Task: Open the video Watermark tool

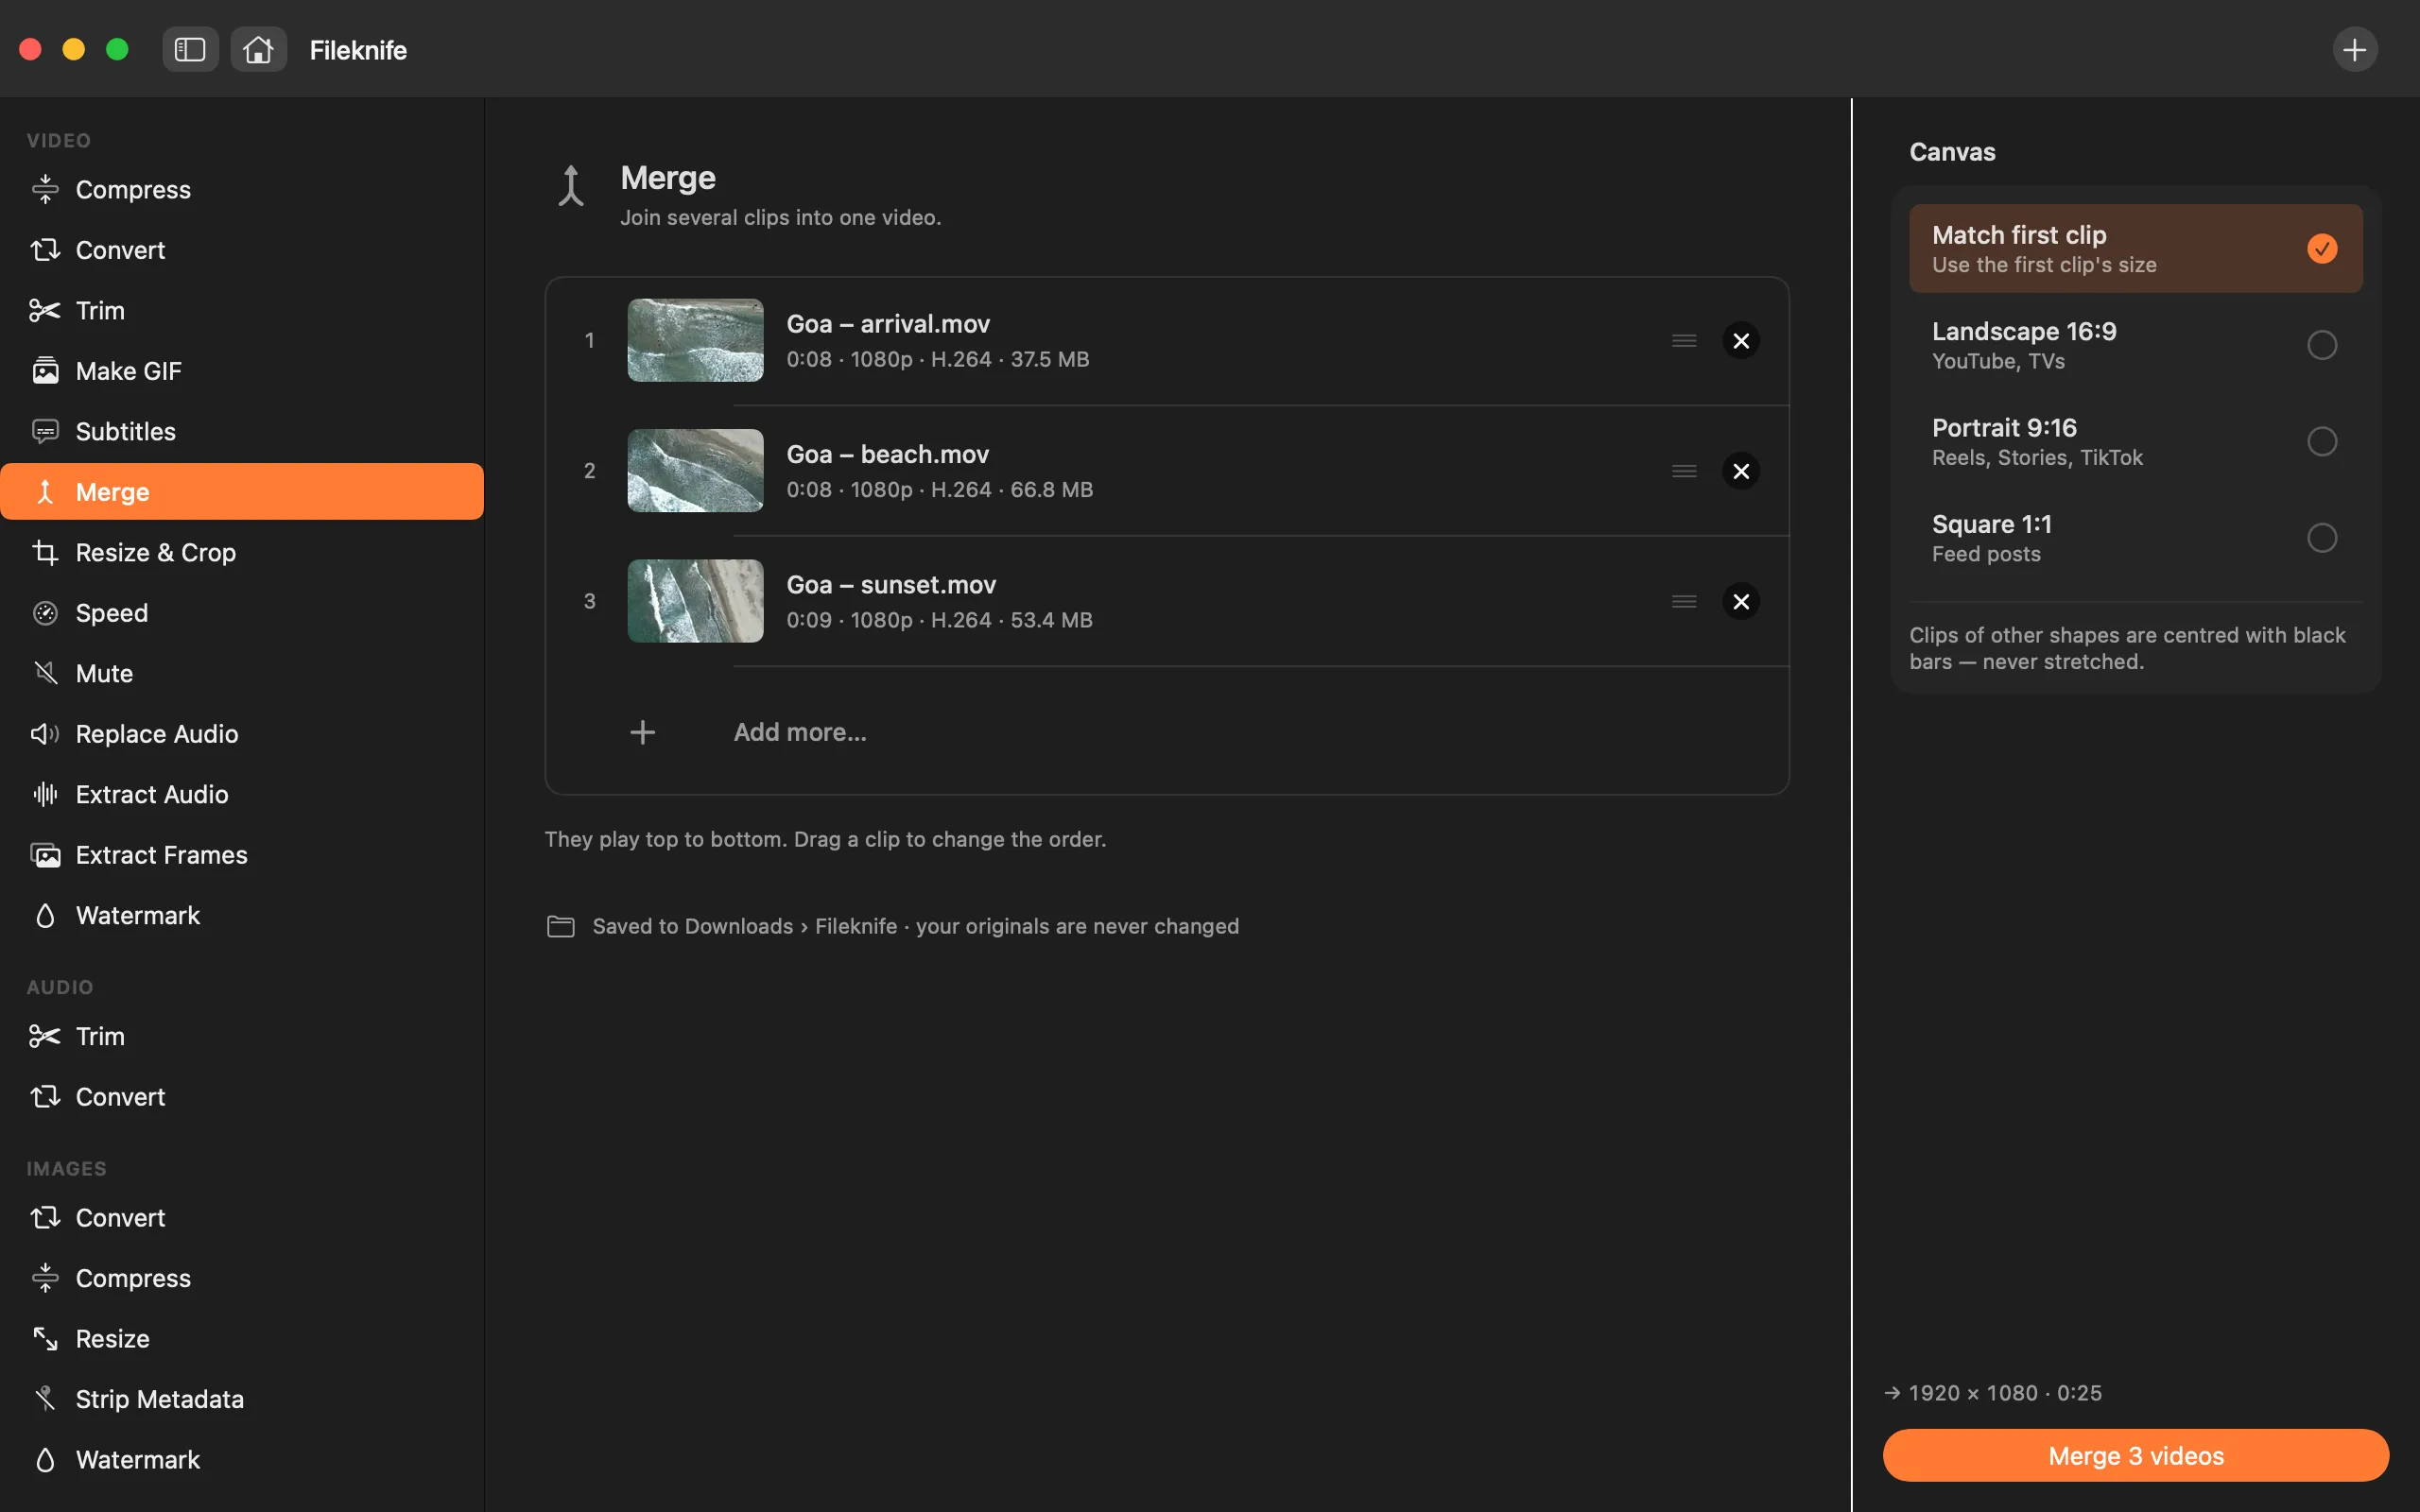Action: pyautogui.click(x=242, y=915)
